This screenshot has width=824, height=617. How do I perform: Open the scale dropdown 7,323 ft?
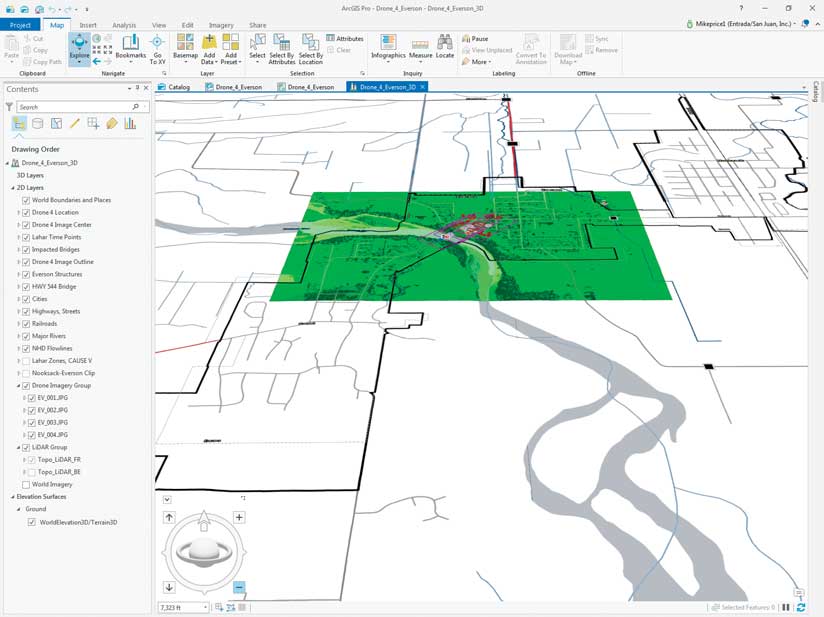pyautogui.click(x=205, y=608)
